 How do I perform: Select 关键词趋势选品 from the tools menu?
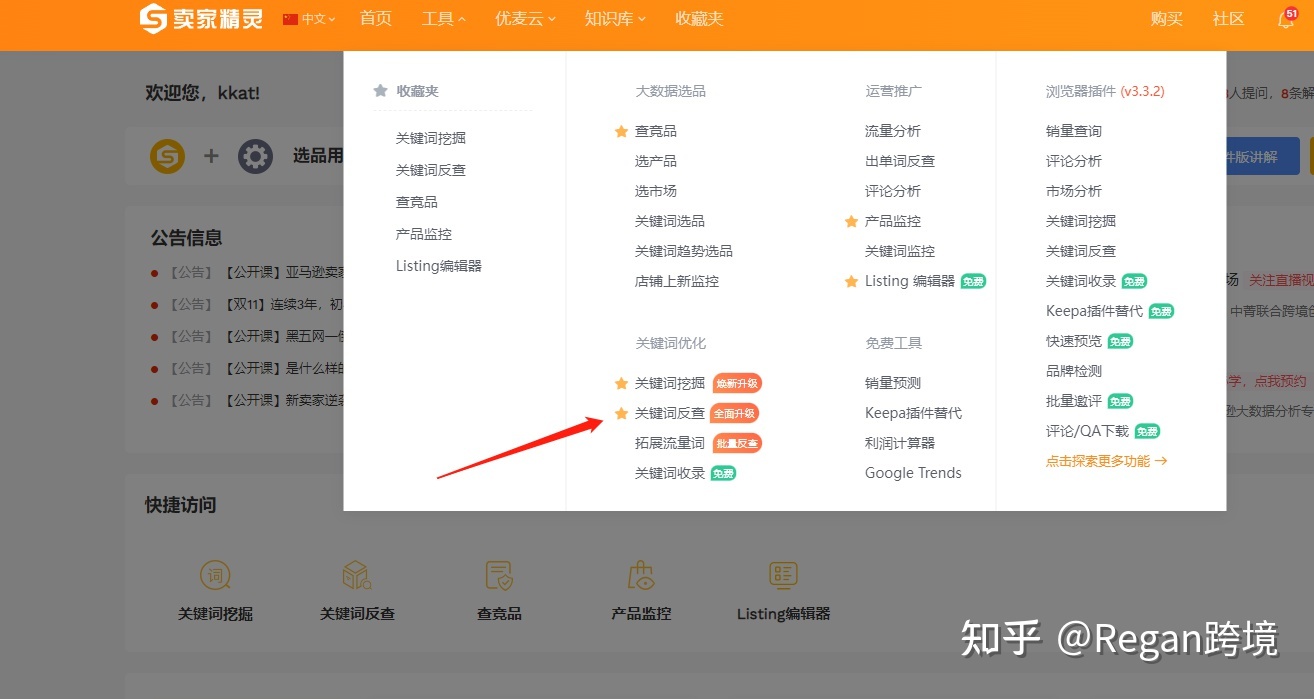(x=683, y=251)
